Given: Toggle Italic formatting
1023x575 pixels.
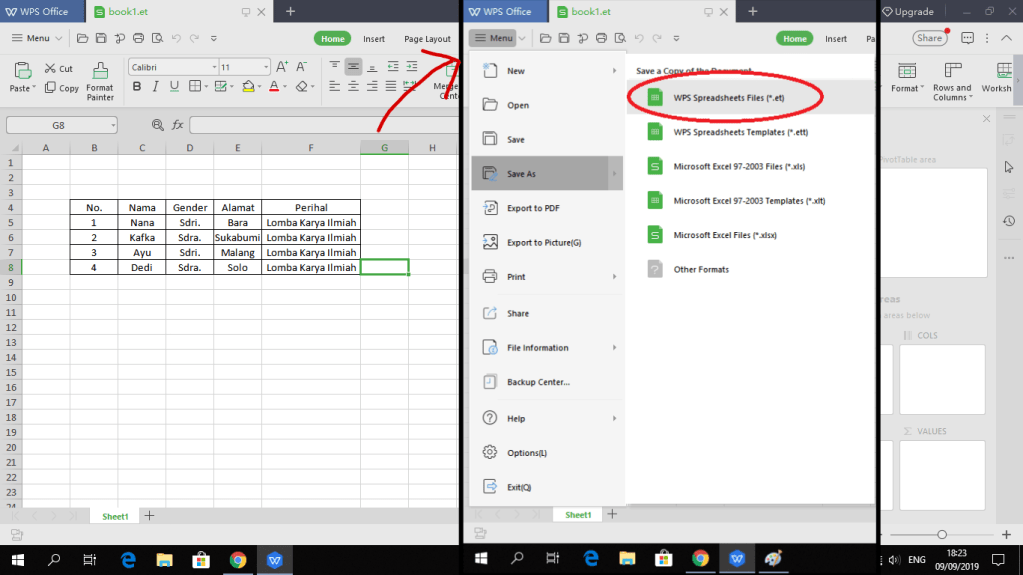Looking at the screenshot, I should [x=153, y=87].
